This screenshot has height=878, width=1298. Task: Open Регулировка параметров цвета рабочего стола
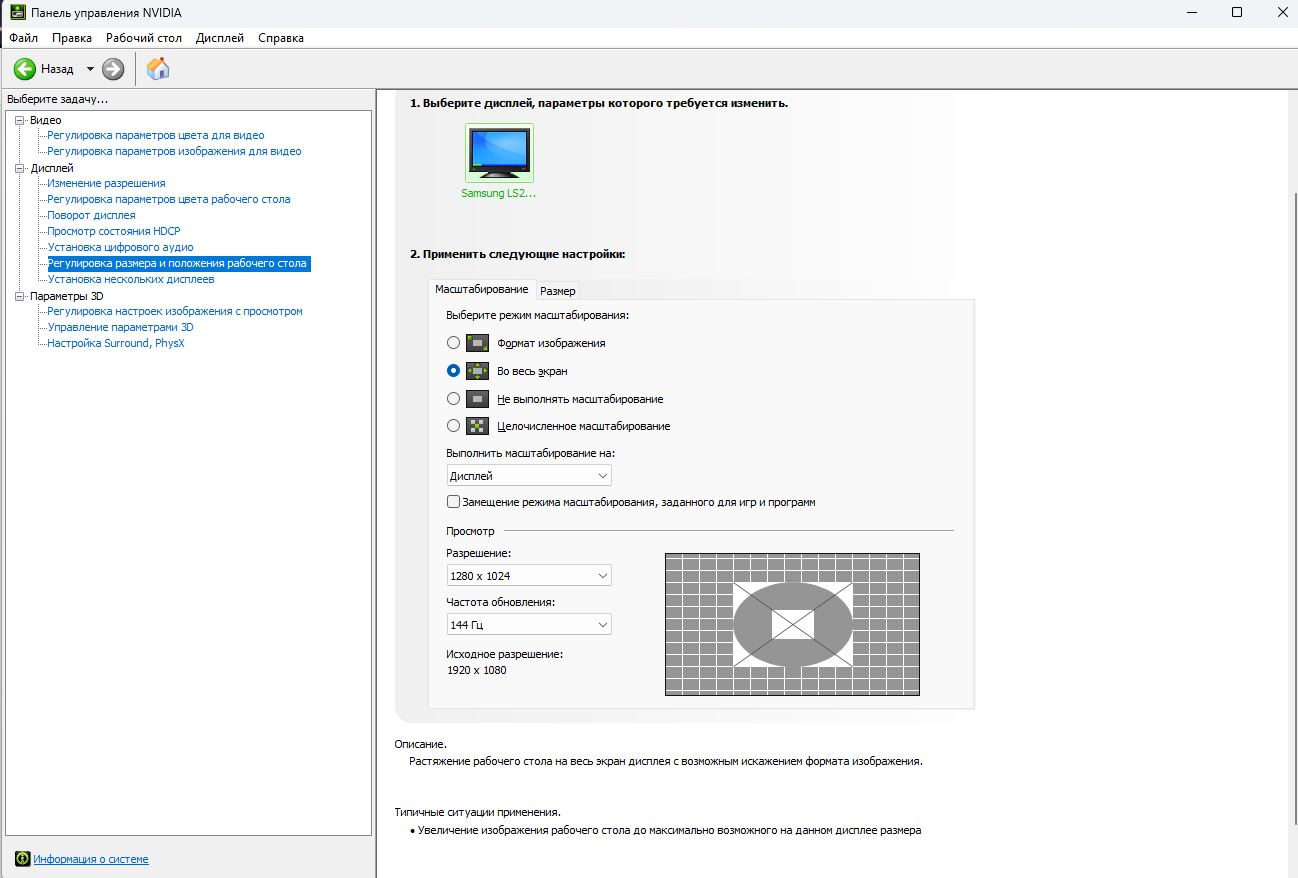(169, 199)
